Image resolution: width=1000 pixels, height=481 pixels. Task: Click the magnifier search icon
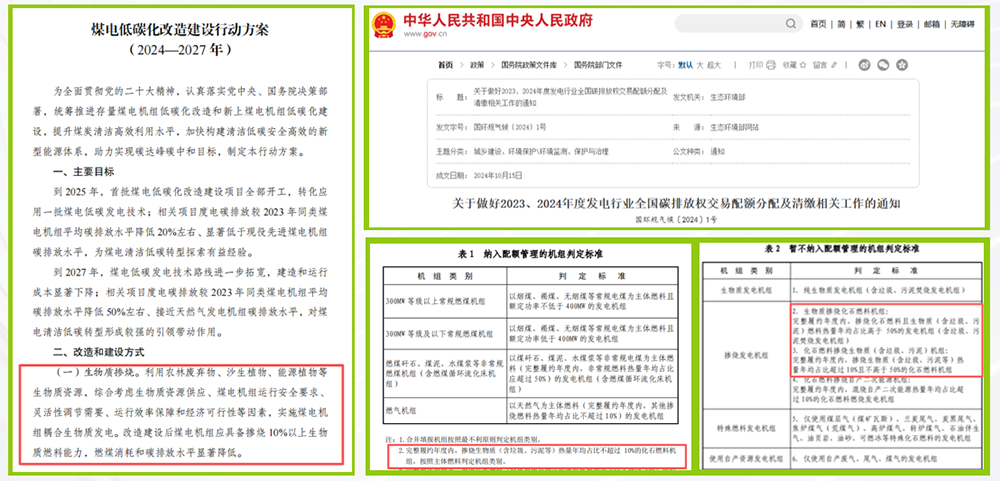(791, 24)
